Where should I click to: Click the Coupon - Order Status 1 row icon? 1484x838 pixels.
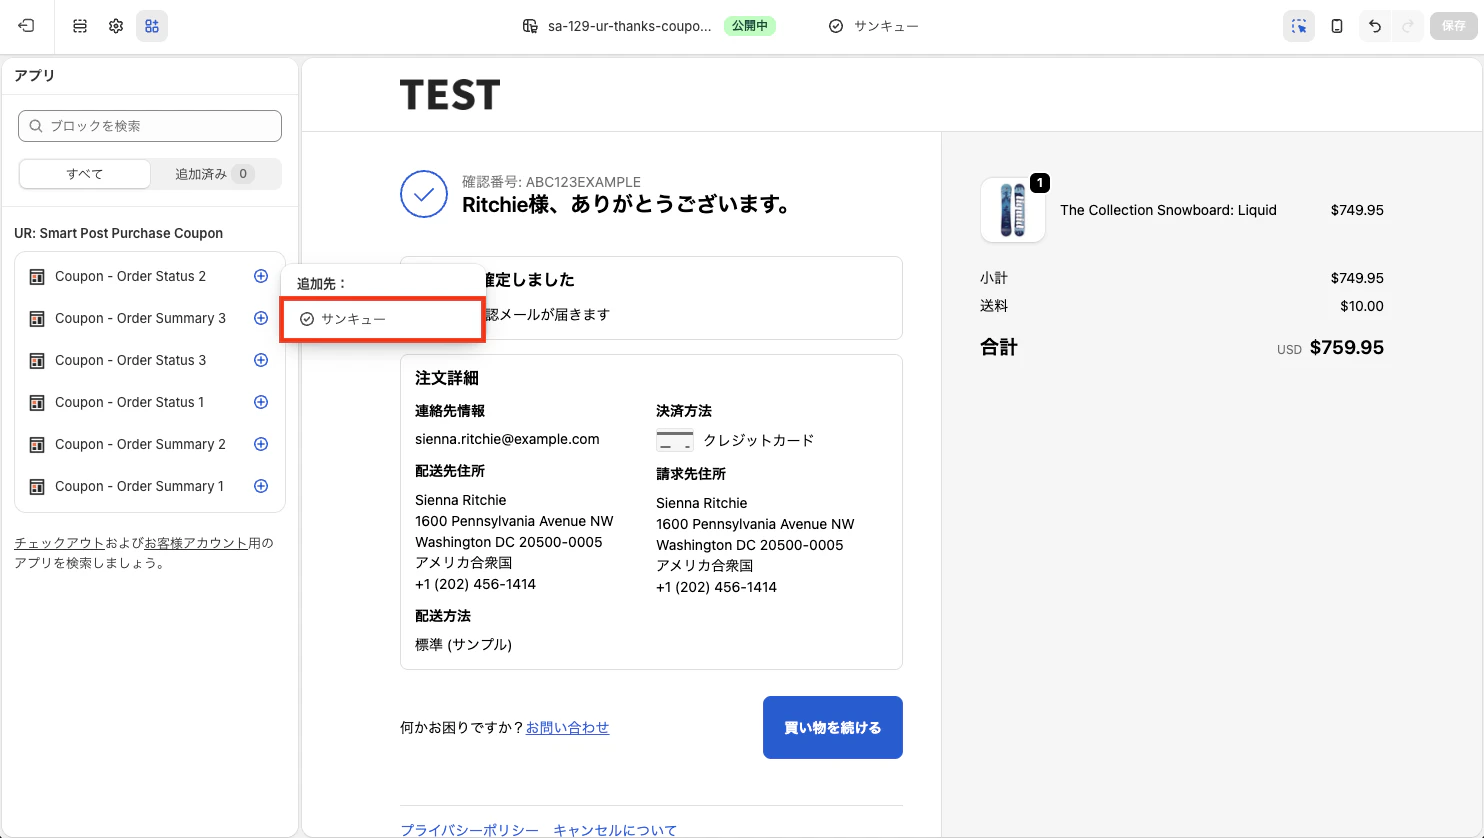pyautogui.click(x=37, y=403)
